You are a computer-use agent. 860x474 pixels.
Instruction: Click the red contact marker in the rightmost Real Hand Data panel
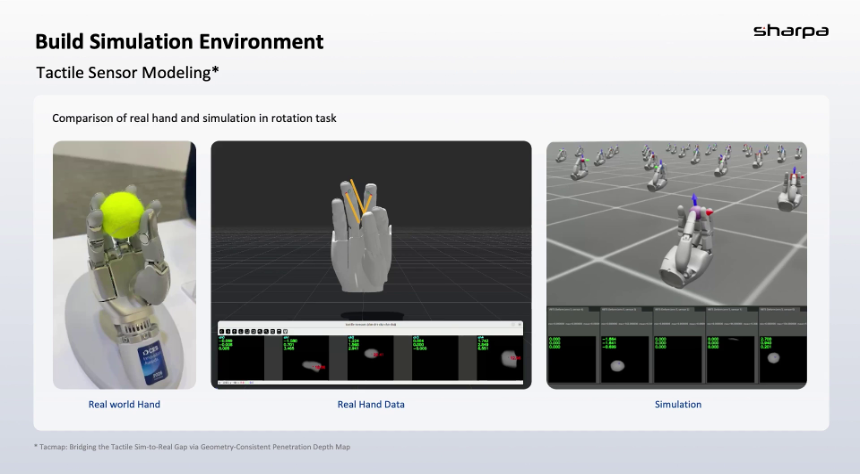(x=517, y=358)
